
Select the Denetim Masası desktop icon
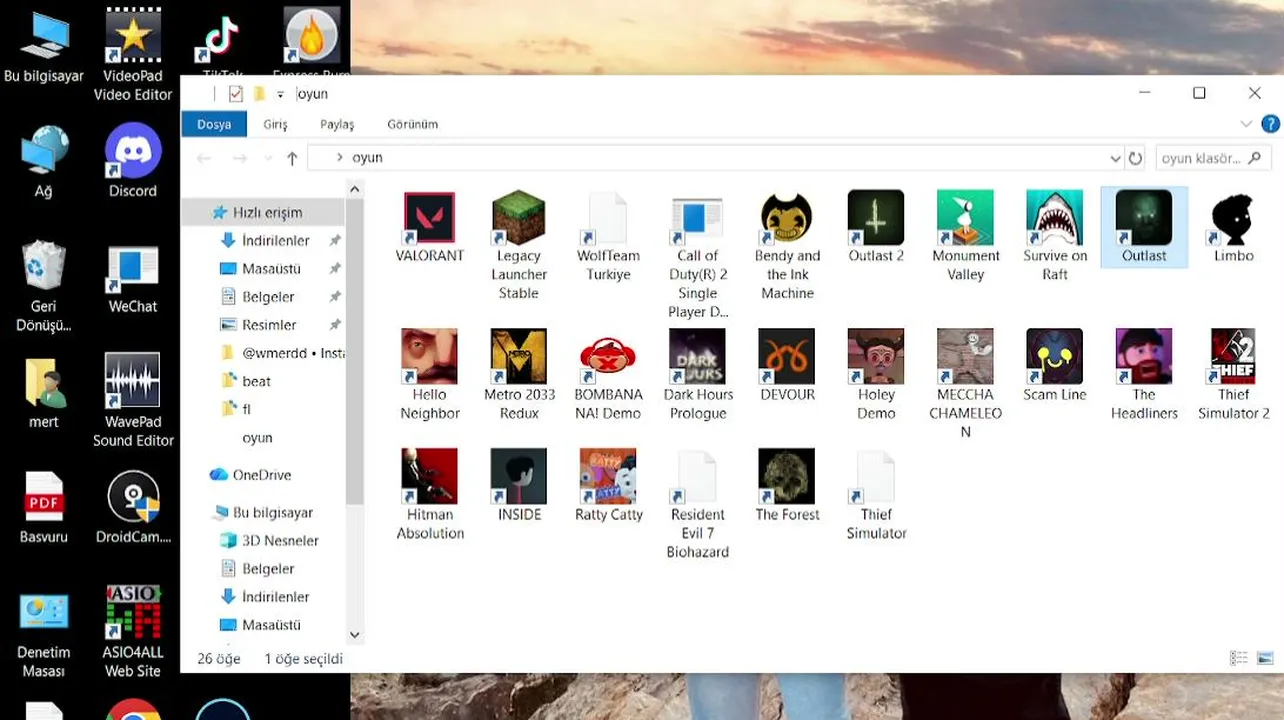click(43, 636)
